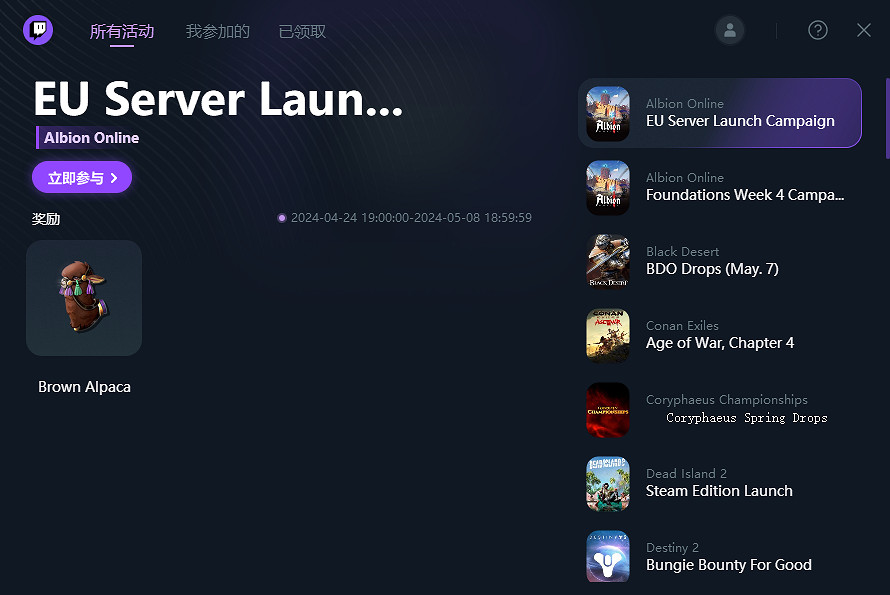Image resolution: width=890 pixels, height=595 pixels.
Task: Open the 已领取 tab
Action: click(302, 31)
